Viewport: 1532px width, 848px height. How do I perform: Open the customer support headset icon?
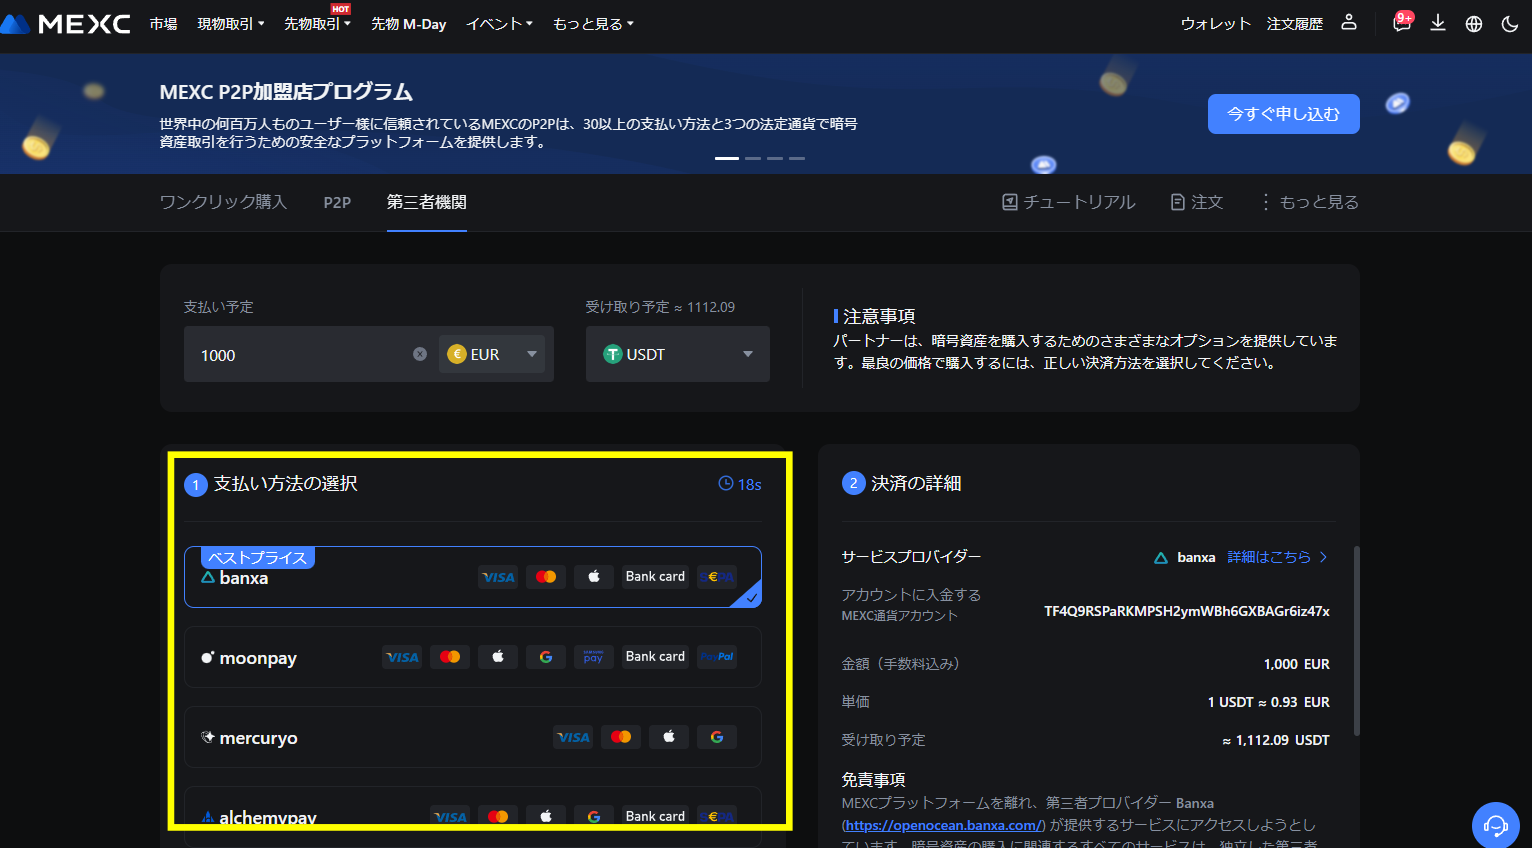point(1496,825)
